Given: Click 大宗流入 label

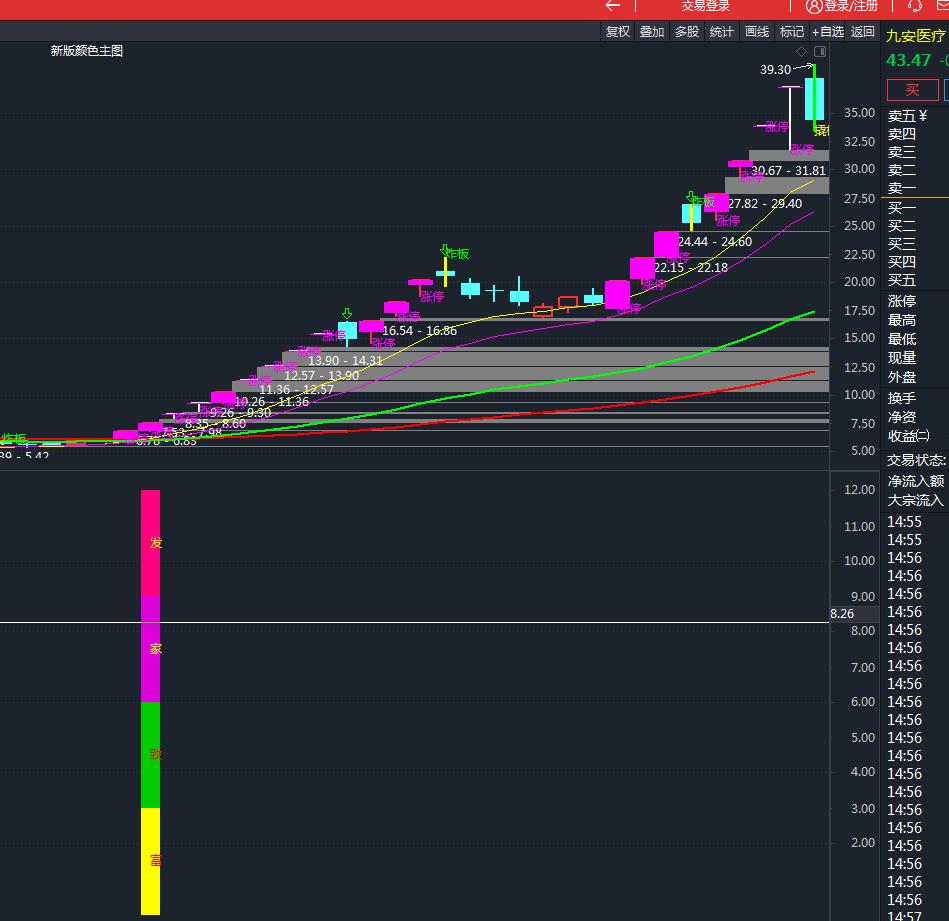Looking at the screenshot, I should click(916, 500).
